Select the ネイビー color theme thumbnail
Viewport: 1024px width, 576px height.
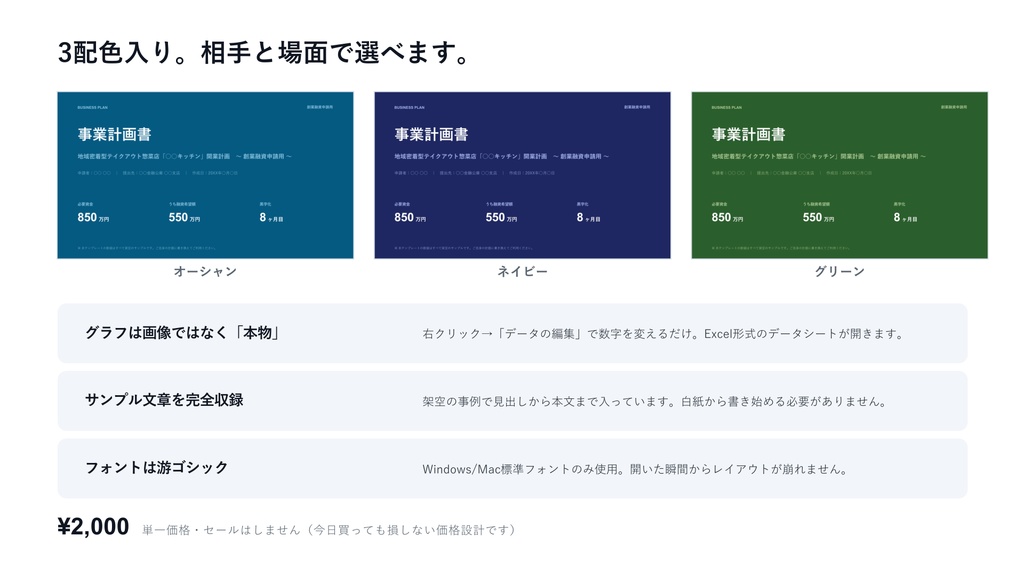coord(522,175)
